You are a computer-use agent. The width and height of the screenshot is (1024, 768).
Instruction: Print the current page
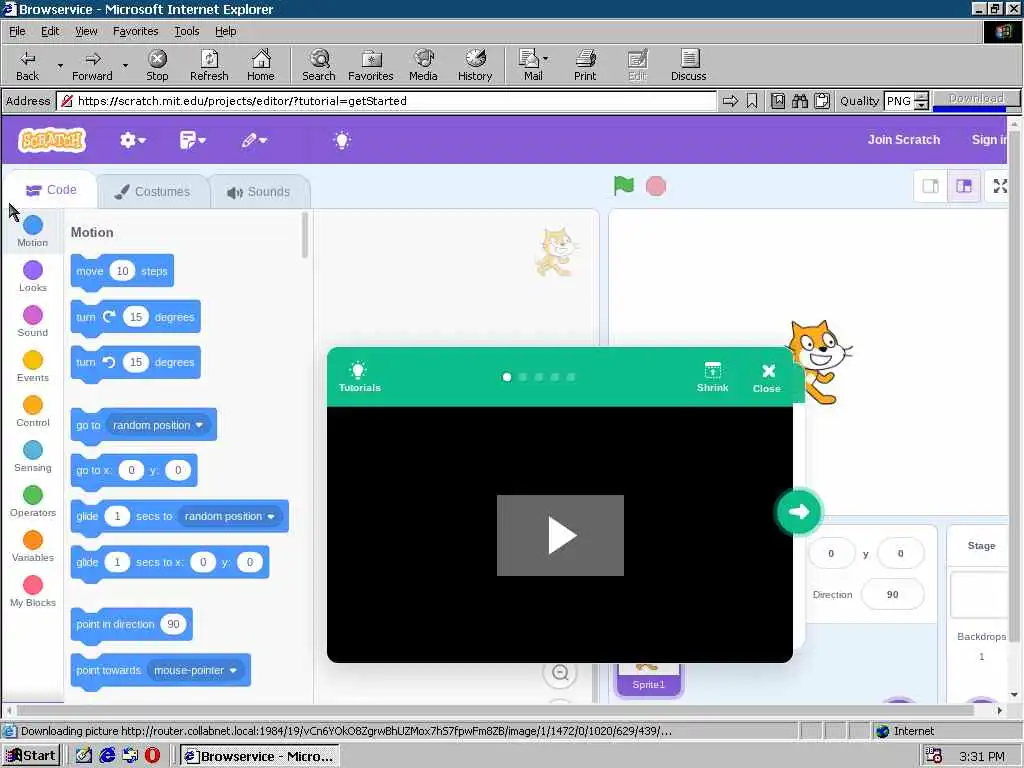point(585,65)
